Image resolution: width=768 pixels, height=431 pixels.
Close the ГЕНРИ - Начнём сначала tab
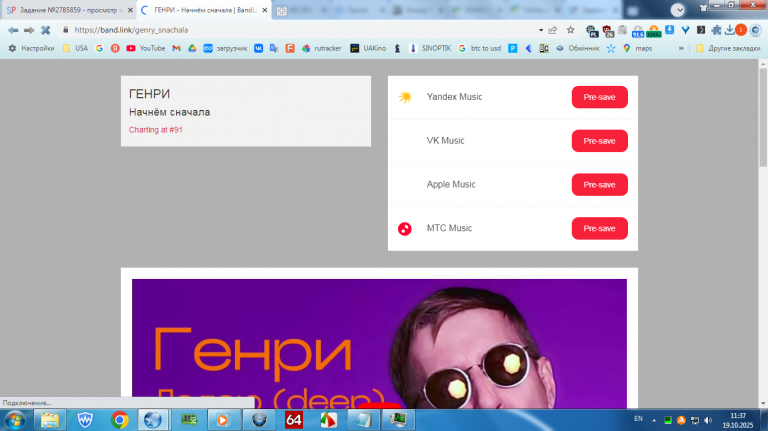[x=264, y=10]
